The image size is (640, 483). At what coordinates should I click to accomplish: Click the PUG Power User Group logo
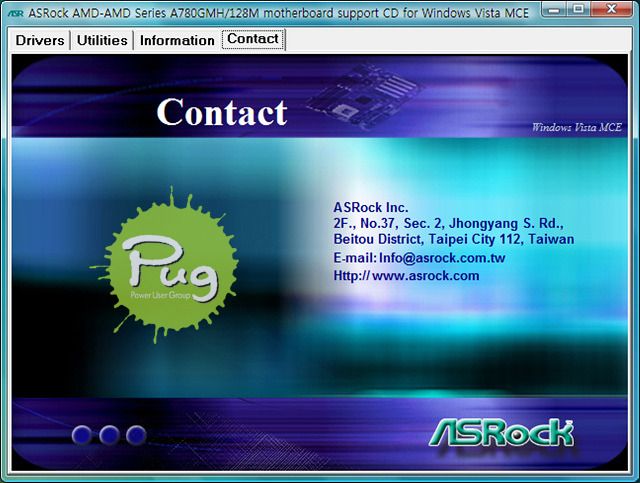[x=163, y=265]
